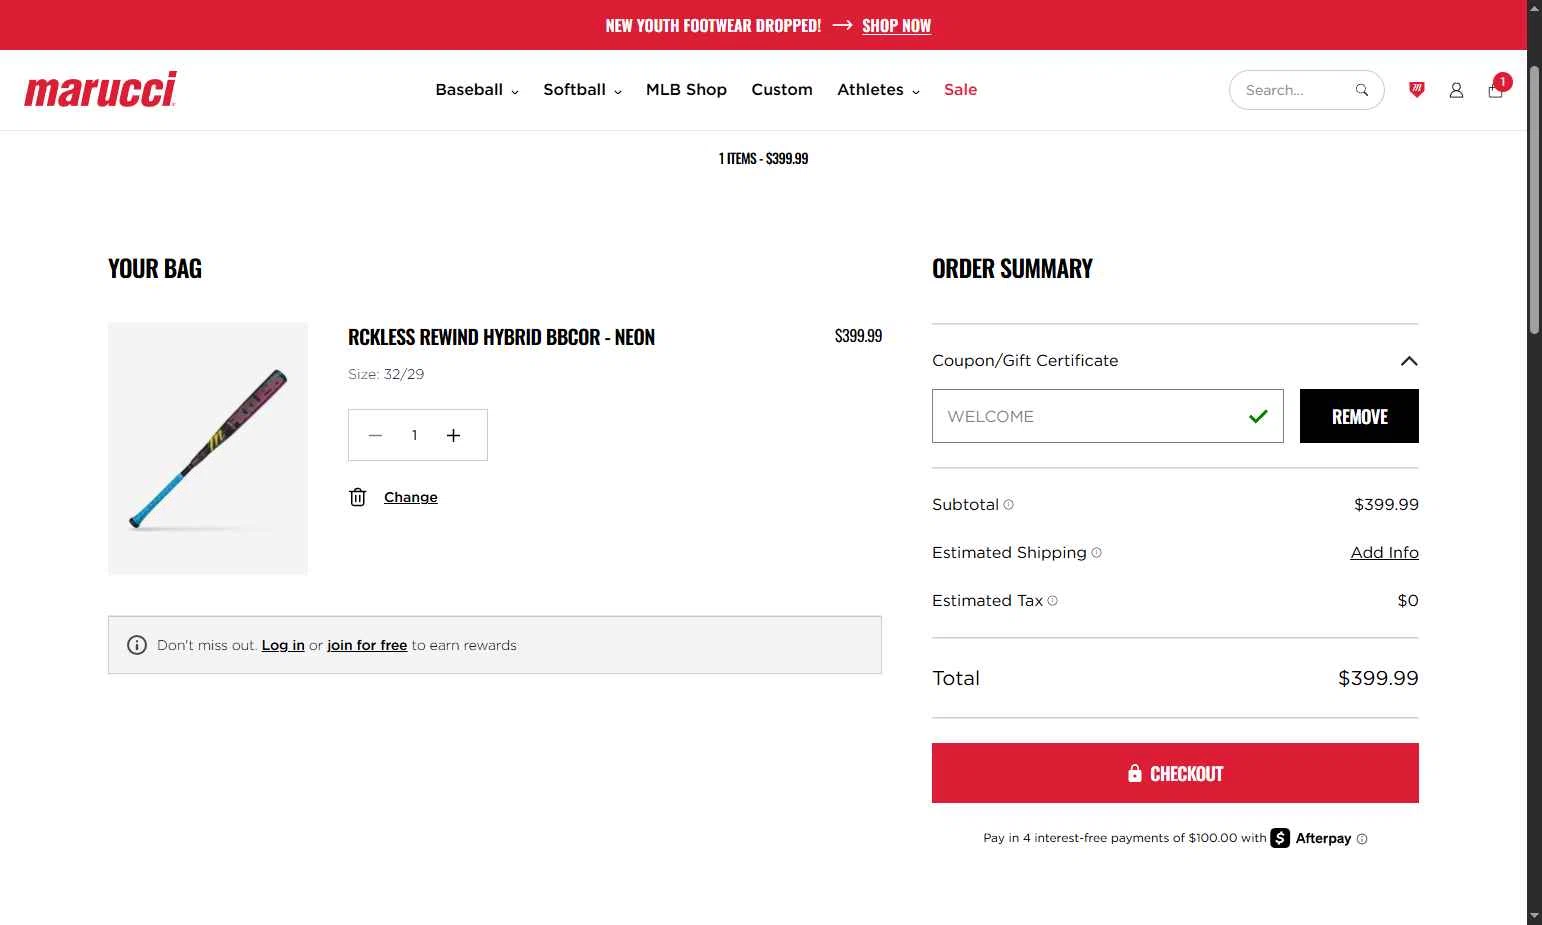Screen dimensions: 1542x925
Task: Click the join for free link
Action: (367, 645)
